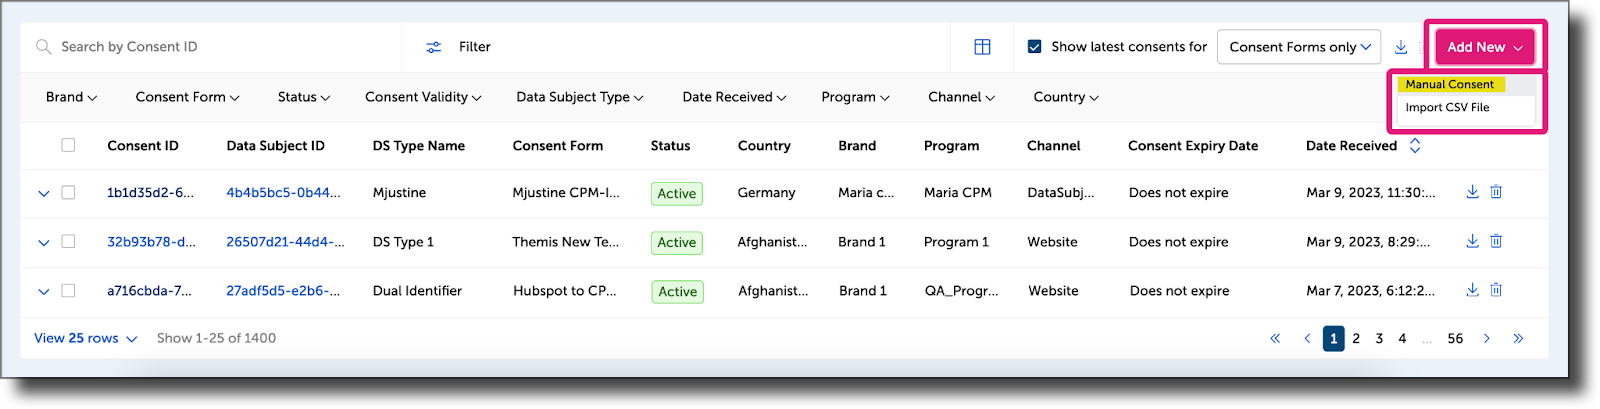
Task: Open the Filter sliders icon
Action: click(433, 47)
